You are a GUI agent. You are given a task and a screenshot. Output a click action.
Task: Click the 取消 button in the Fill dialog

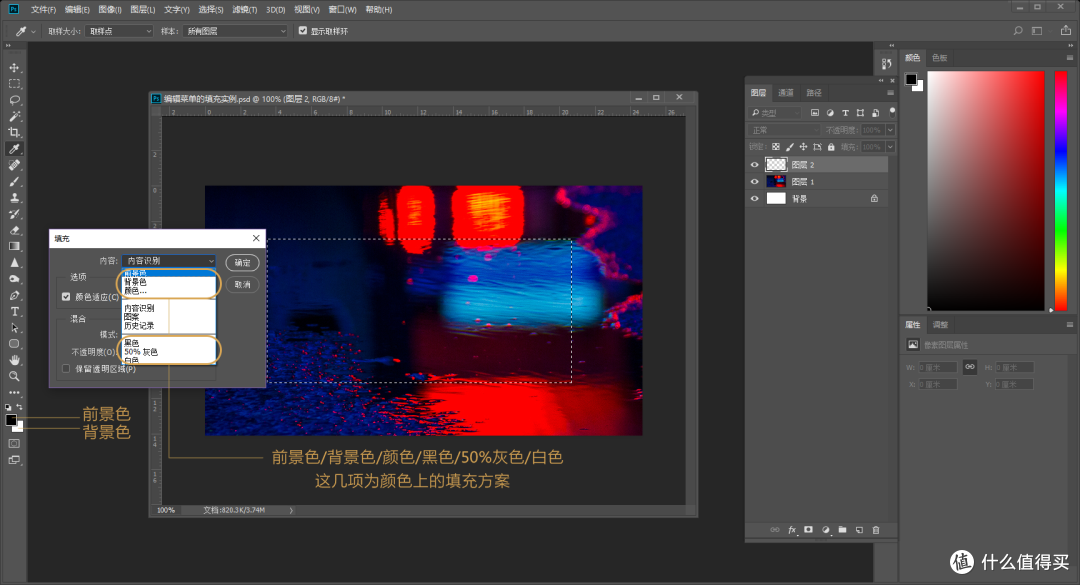click(x=240, y=284)
